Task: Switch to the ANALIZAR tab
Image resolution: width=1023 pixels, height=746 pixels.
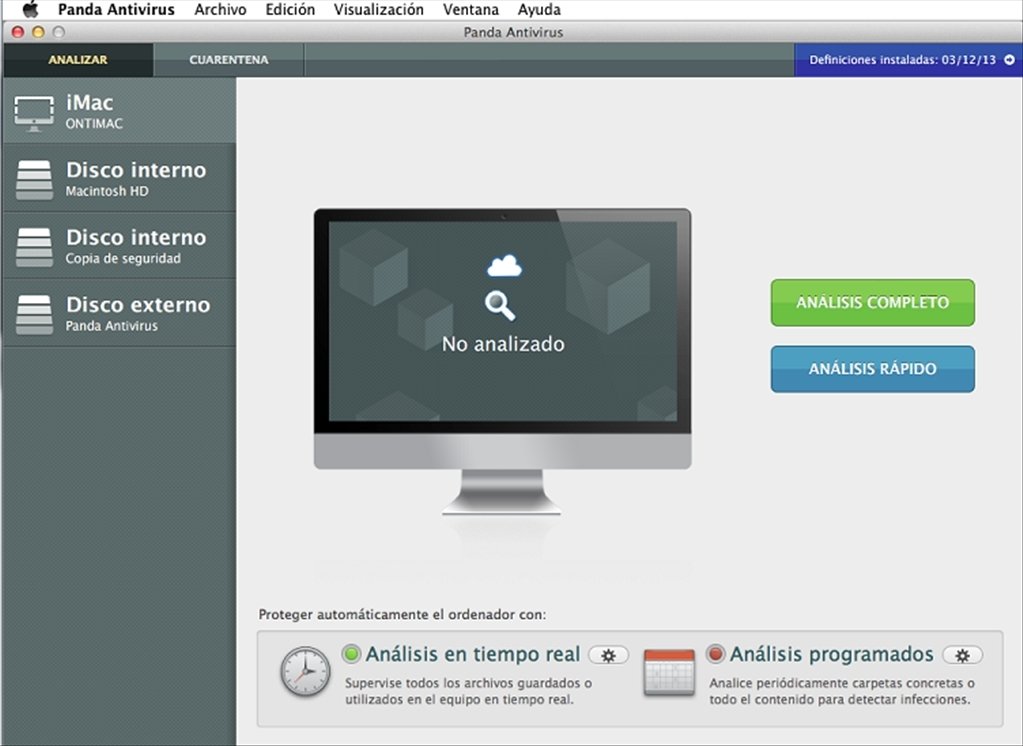Action: click(78, 59)
